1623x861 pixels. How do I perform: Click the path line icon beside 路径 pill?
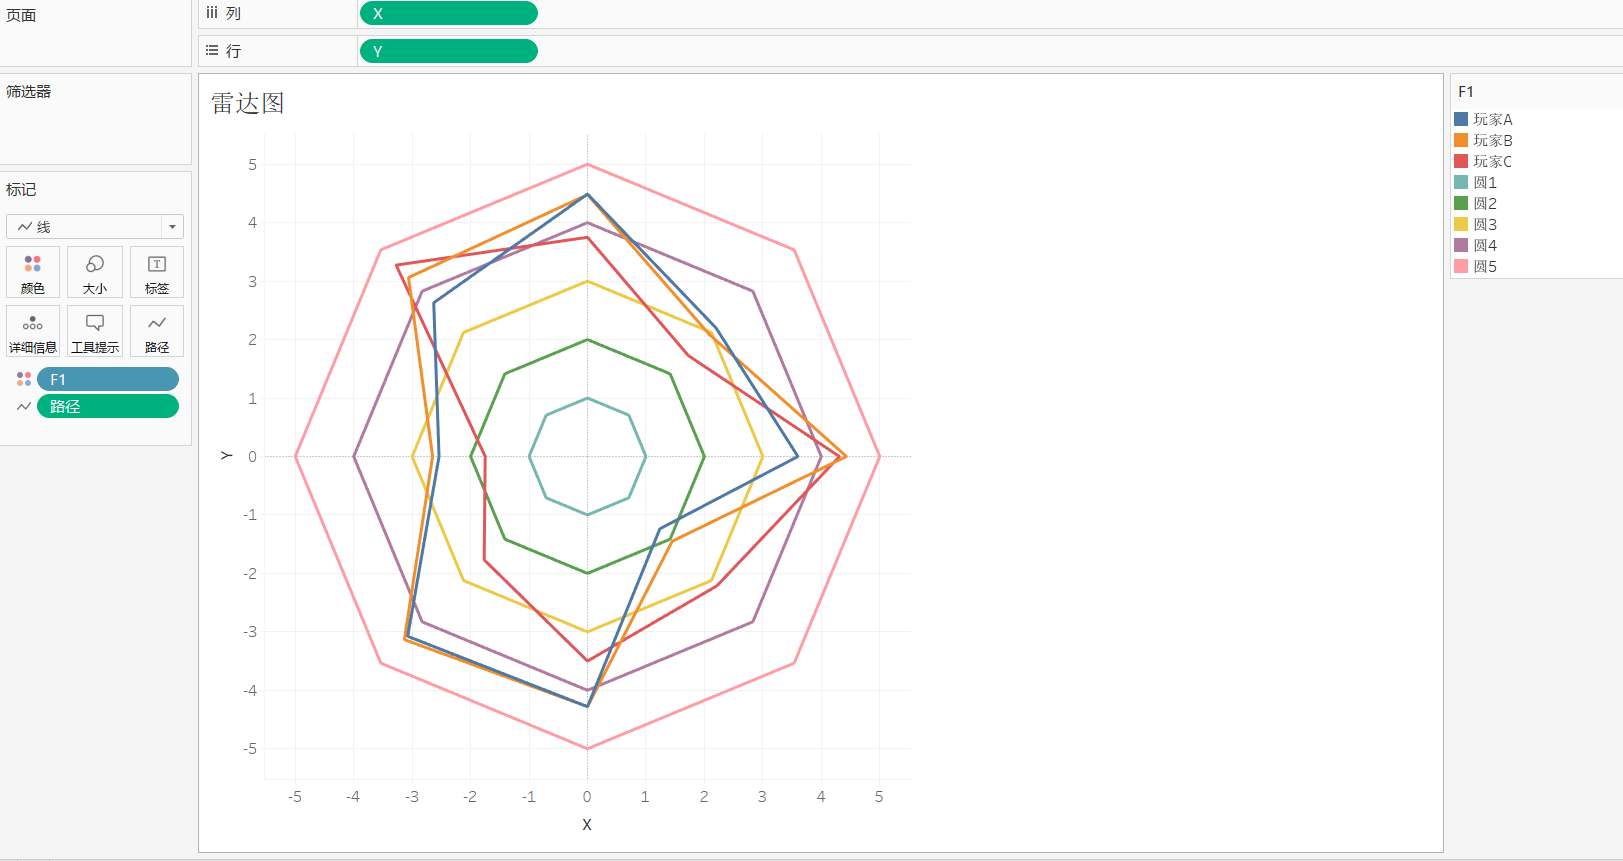coord(24,406)
